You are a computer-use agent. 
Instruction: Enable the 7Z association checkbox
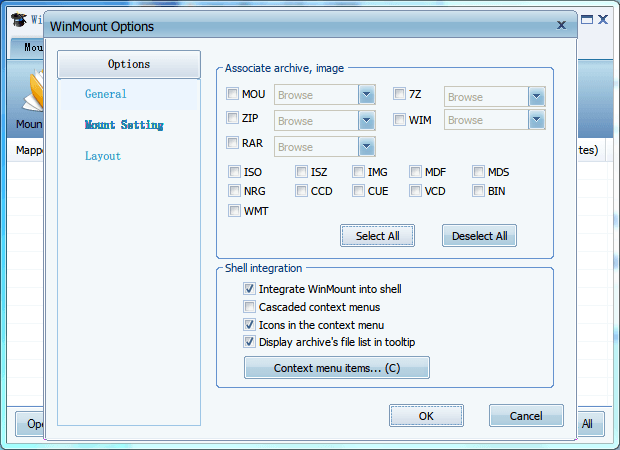point(400,95)
